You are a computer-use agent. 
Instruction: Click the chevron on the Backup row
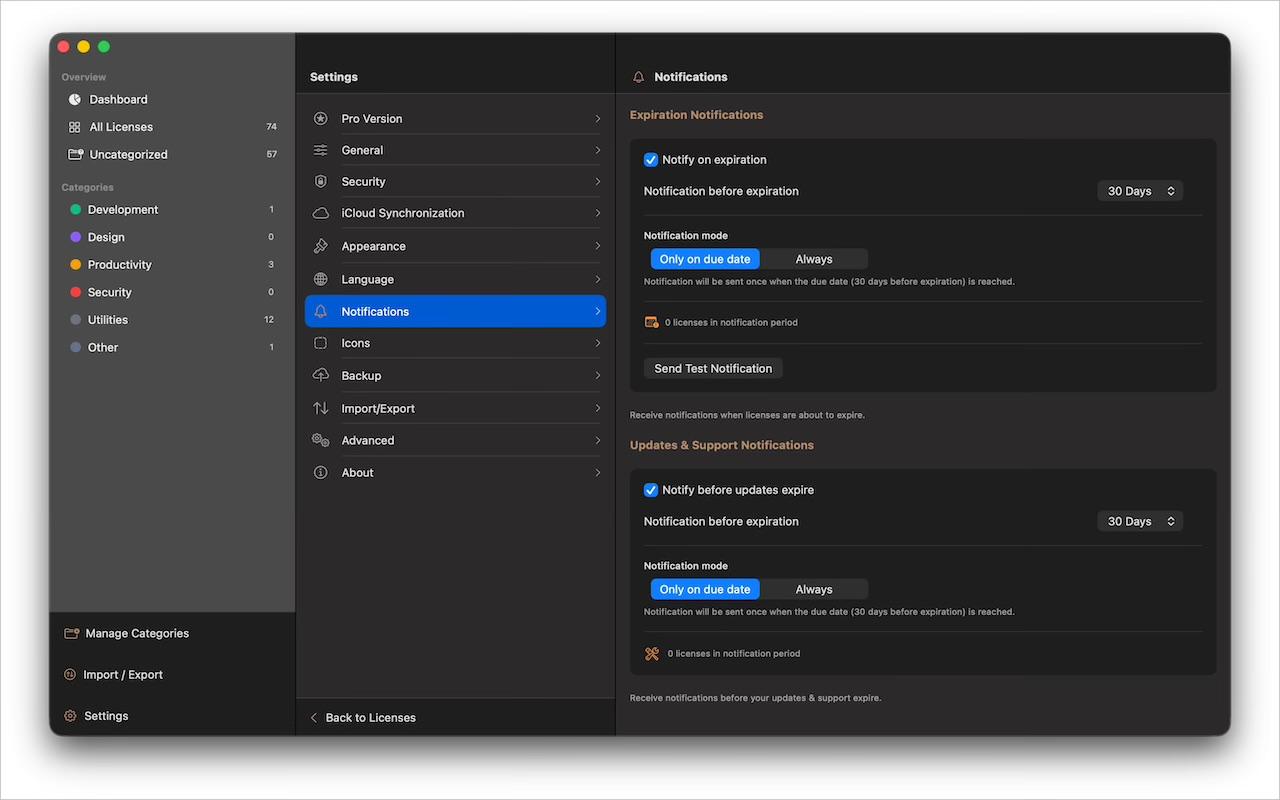pyautogui.click(x=598, y=376)
